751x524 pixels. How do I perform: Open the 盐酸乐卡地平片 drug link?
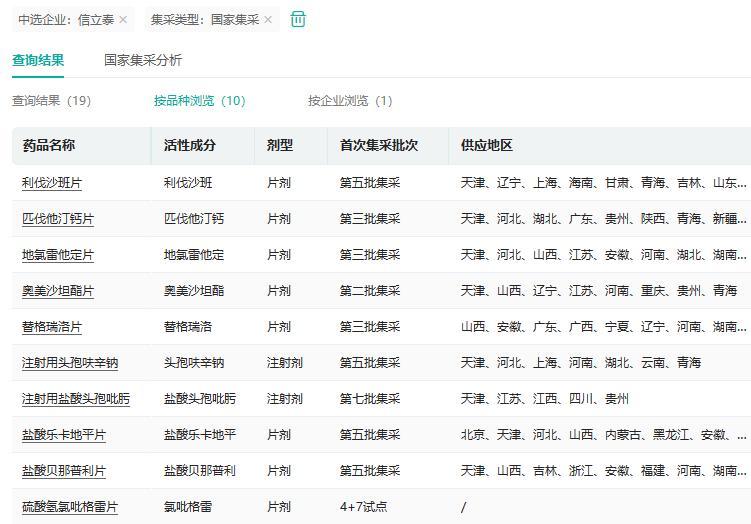click(64, 434)
